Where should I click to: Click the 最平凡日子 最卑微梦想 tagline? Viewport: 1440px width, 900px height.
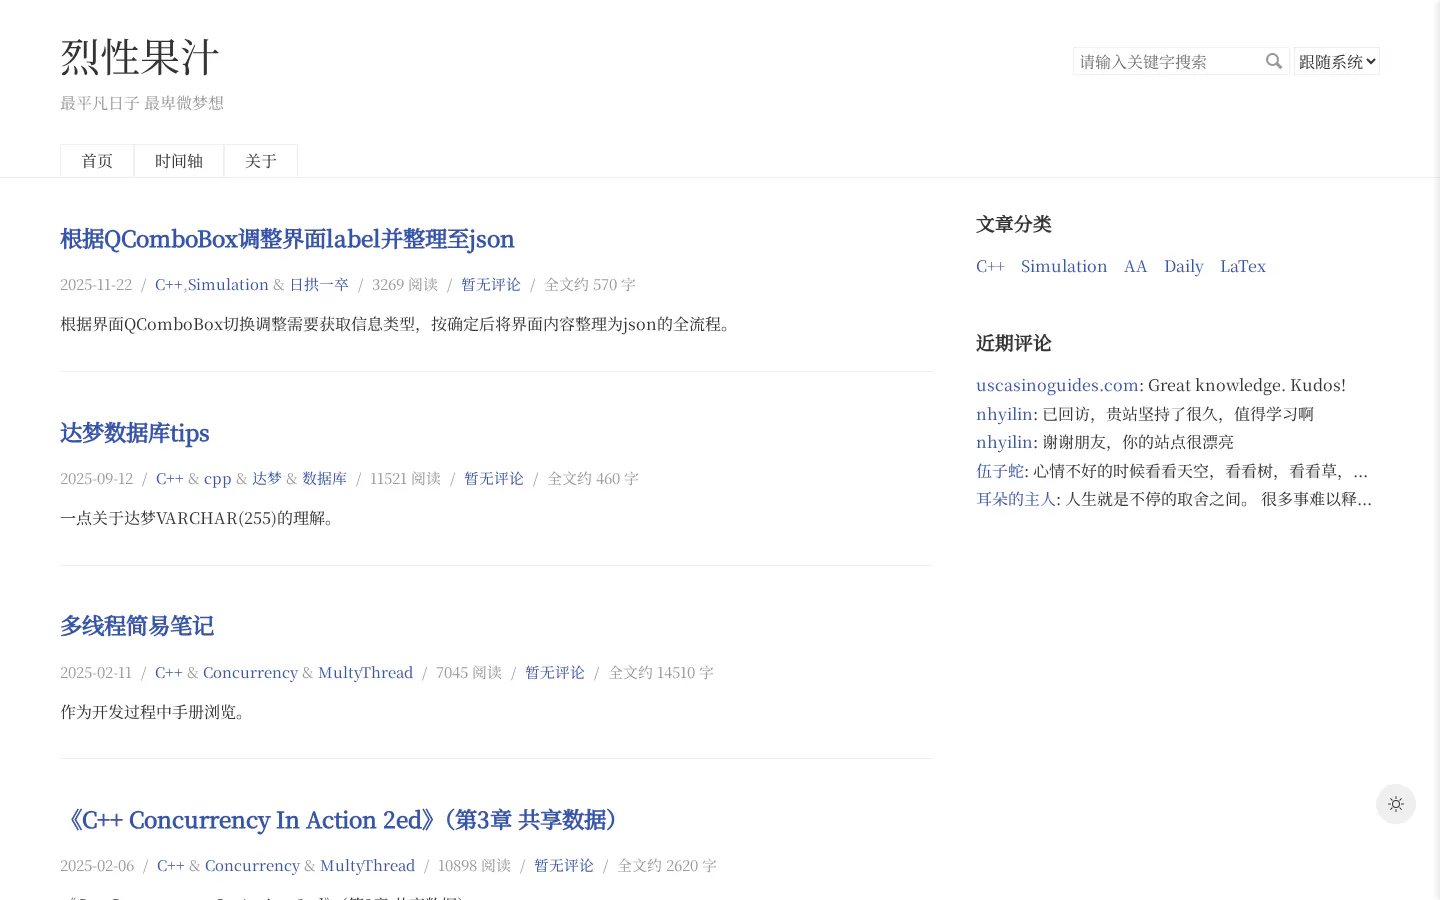tap(142, 103)
